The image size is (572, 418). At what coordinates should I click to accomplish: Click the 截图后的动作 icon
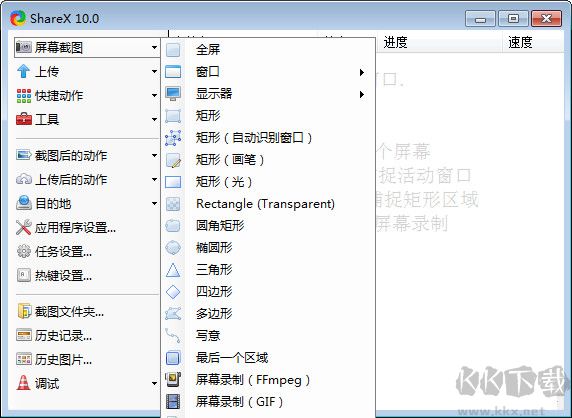pyautogui.click(x=24, y=155)
